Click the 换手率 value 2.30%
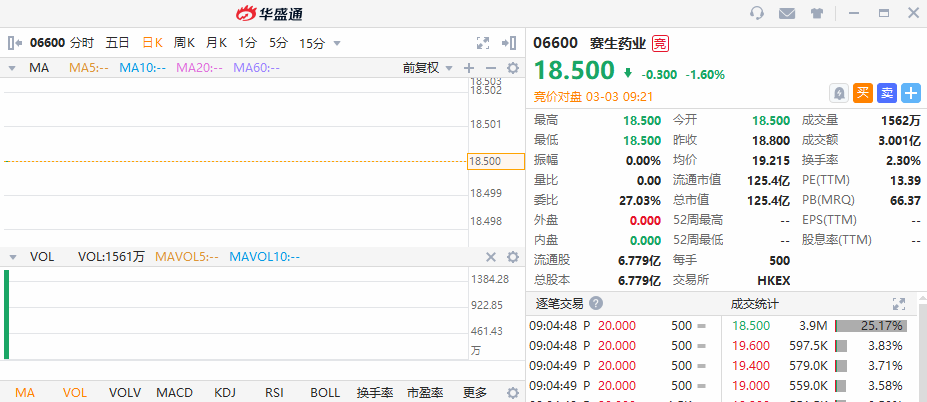Viewport: 927px width, 402px height. tap(905, 160)
